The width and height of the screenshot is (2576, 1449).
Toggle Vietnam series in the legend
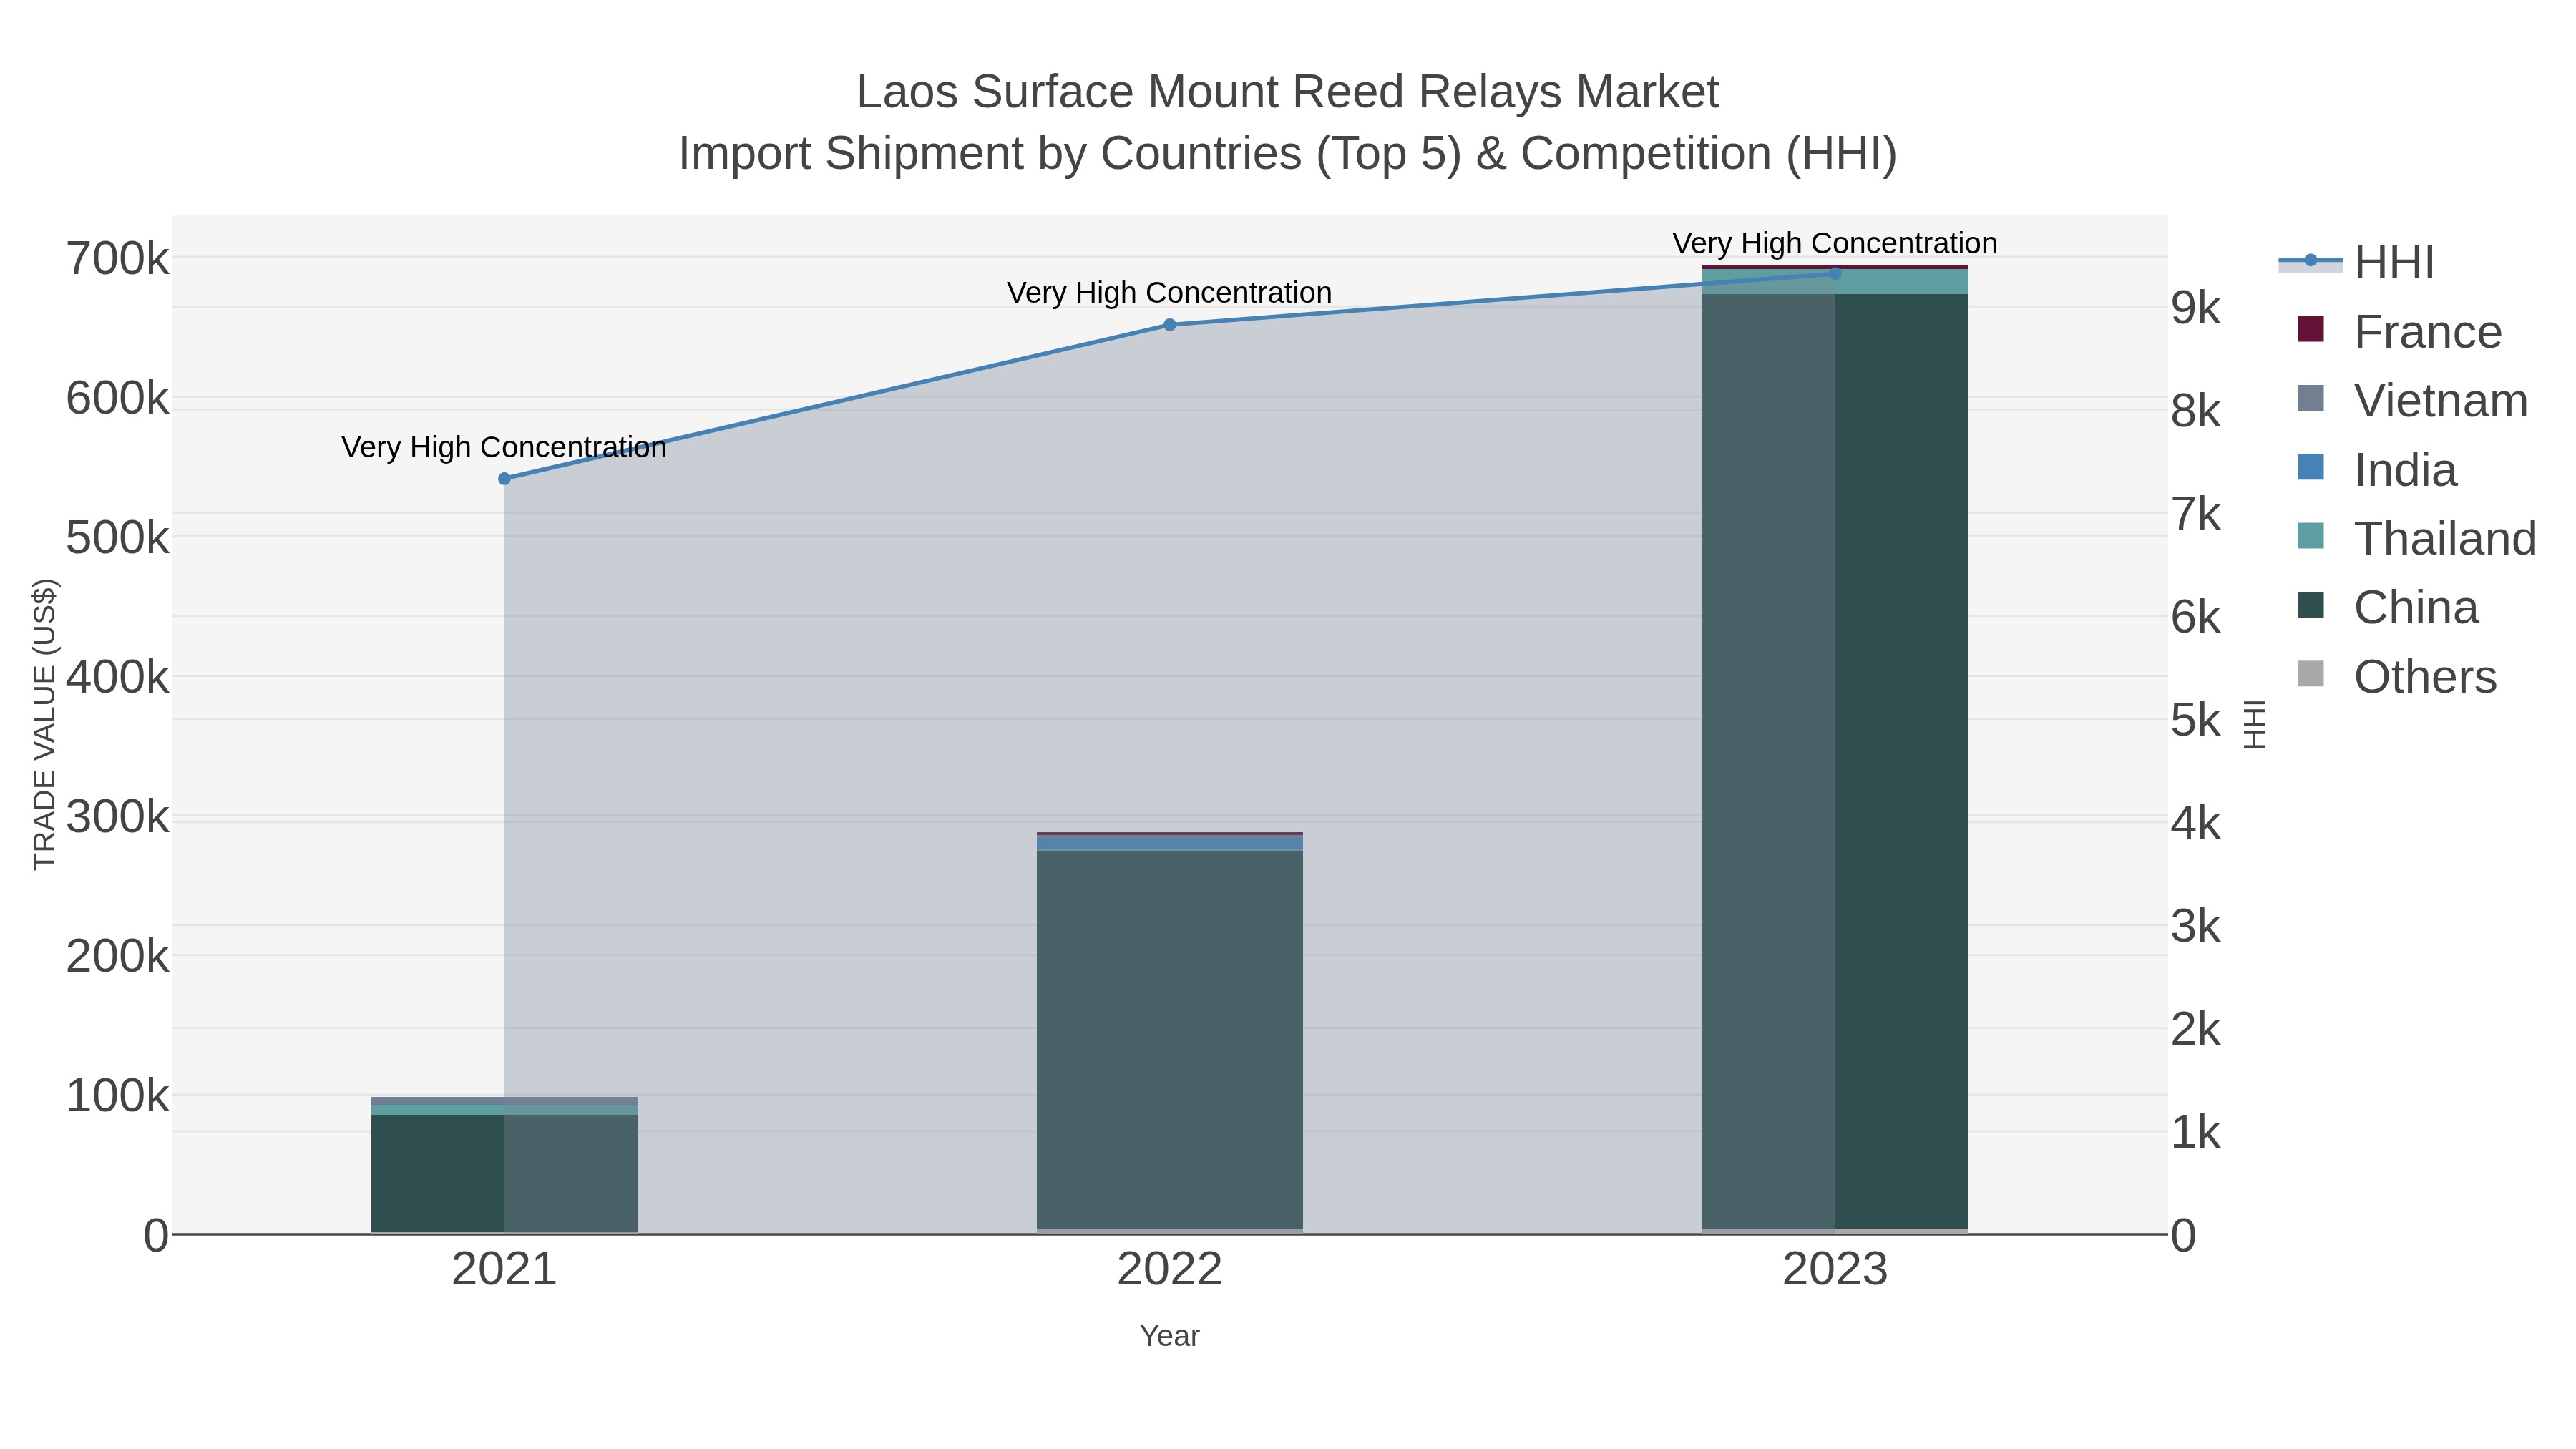click(2412, 400)
